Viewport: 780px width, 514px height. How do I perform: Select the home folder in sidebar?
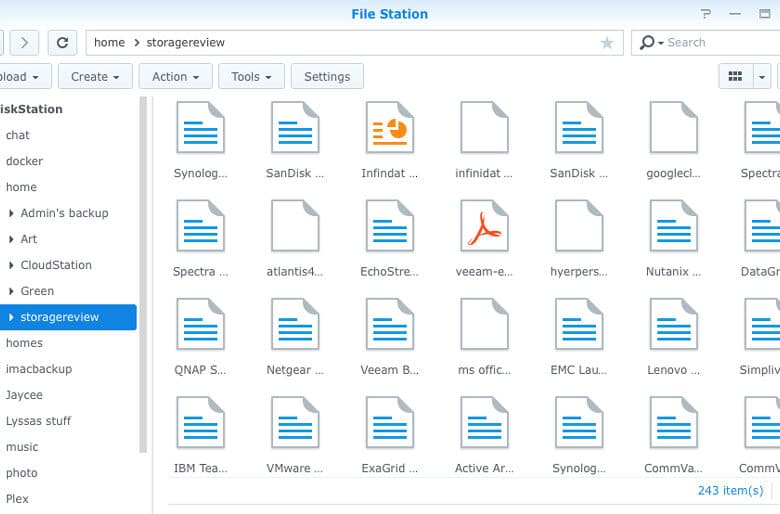coord(21,187)
